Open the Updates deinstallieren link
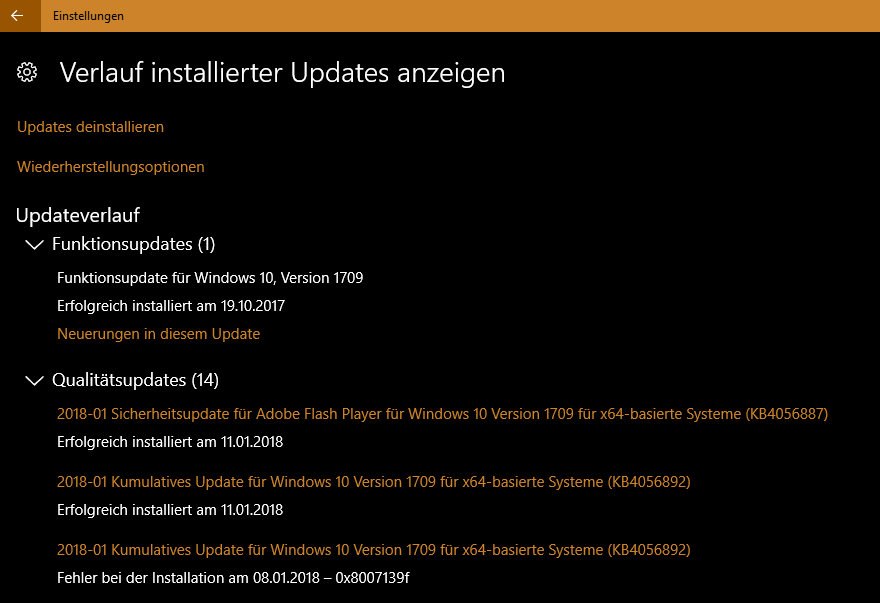 [90, 127]
